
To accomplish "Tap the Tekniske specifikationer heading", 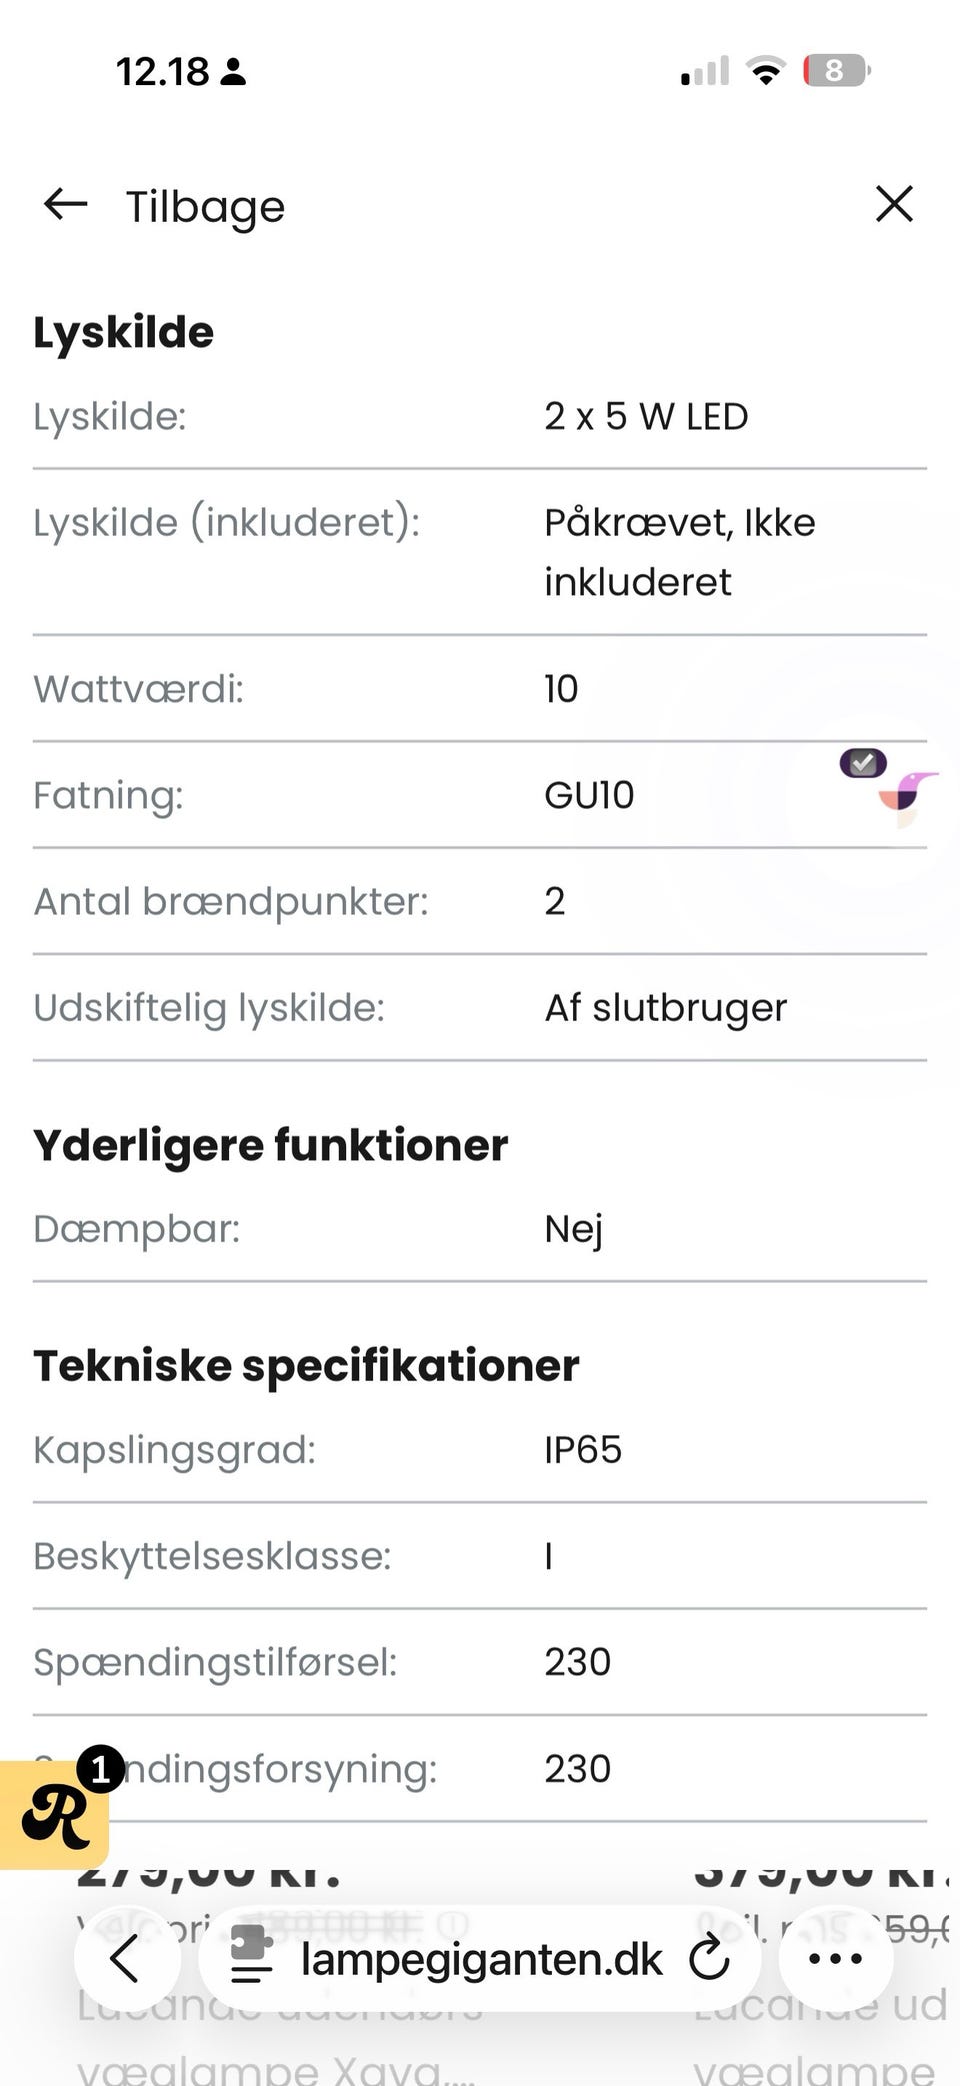I will pos(306,1365).
